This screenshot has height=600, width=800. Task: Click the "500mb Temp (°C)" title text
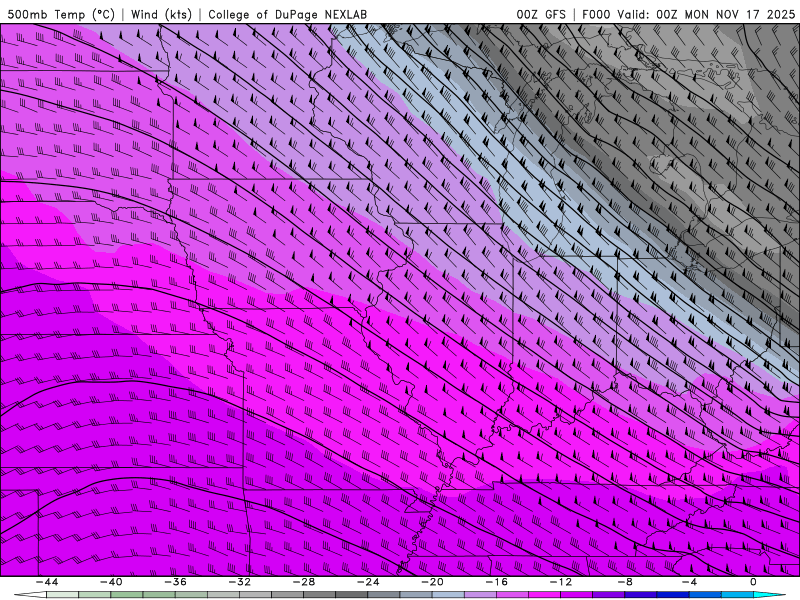61,14
